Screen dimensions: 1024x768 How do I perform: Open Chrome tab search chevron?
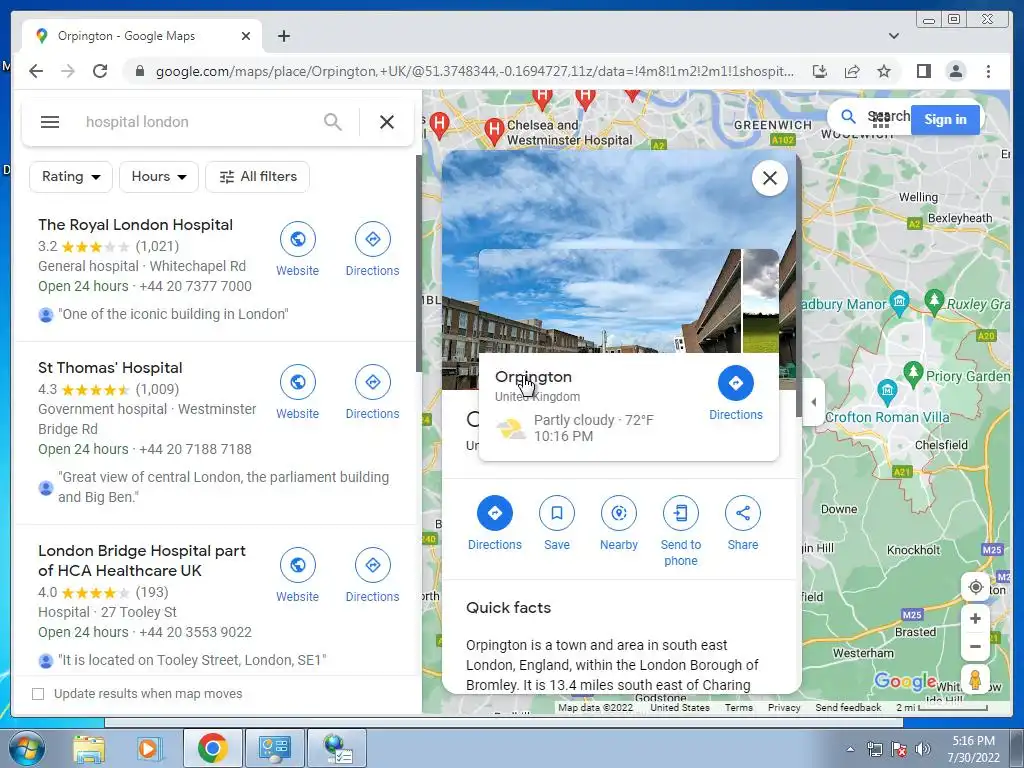(894, 36)
